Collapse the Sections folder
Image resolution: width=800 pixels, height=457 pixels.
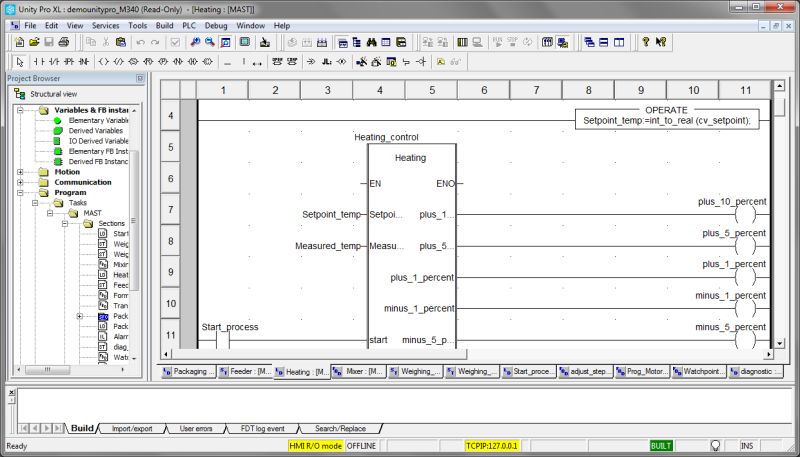(65, 223)
